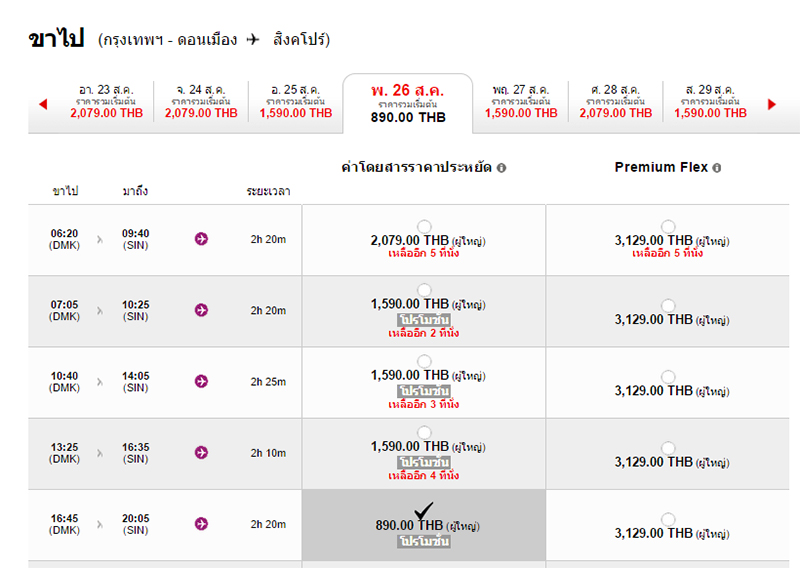This screenshot has width=800, height=568.
Task: Click purple flight details icon for 07:05 flight
Action: click(201, 310)
